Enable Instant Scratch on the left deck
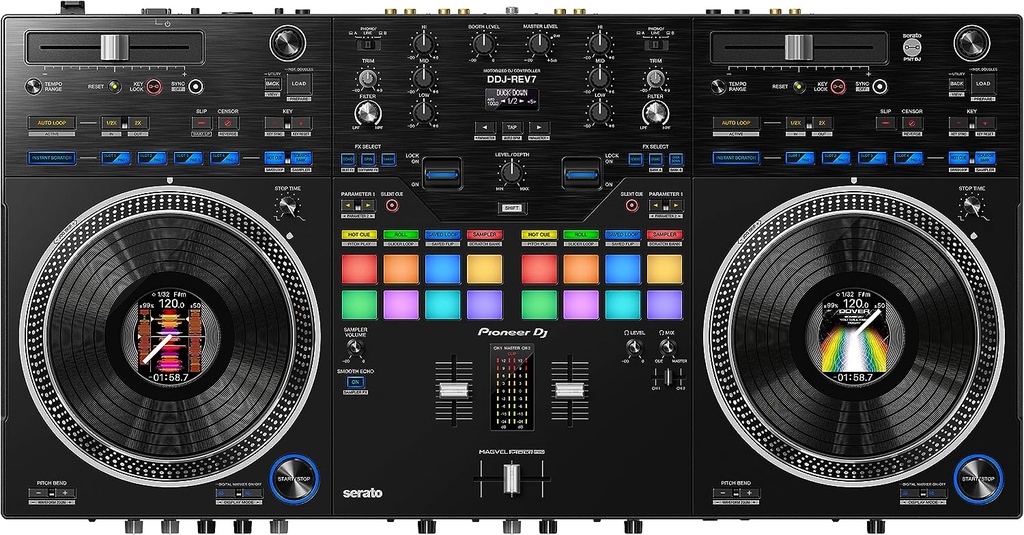The height and width of the screenshot is (535, 1024). click(52, 158)
